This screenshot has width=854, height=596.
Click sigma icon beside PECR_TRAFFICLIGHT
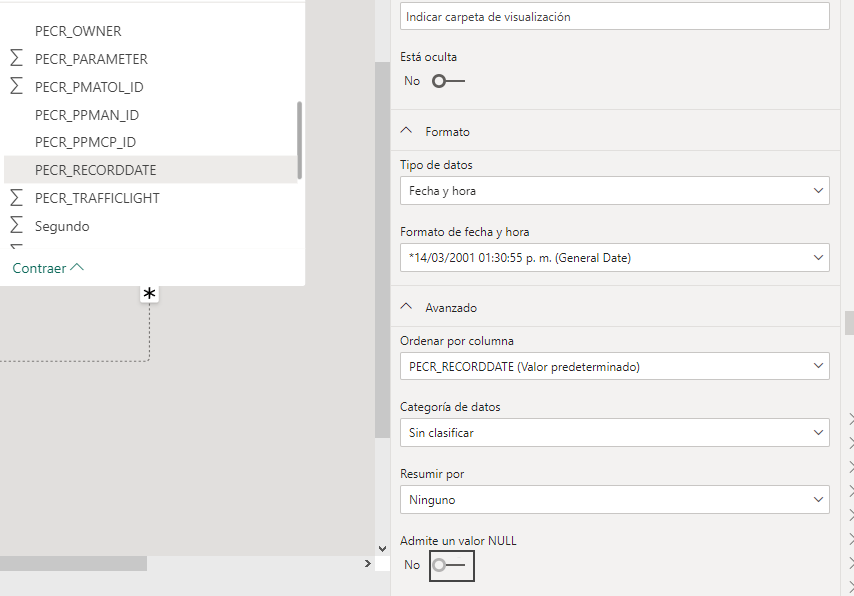(17, 197)
